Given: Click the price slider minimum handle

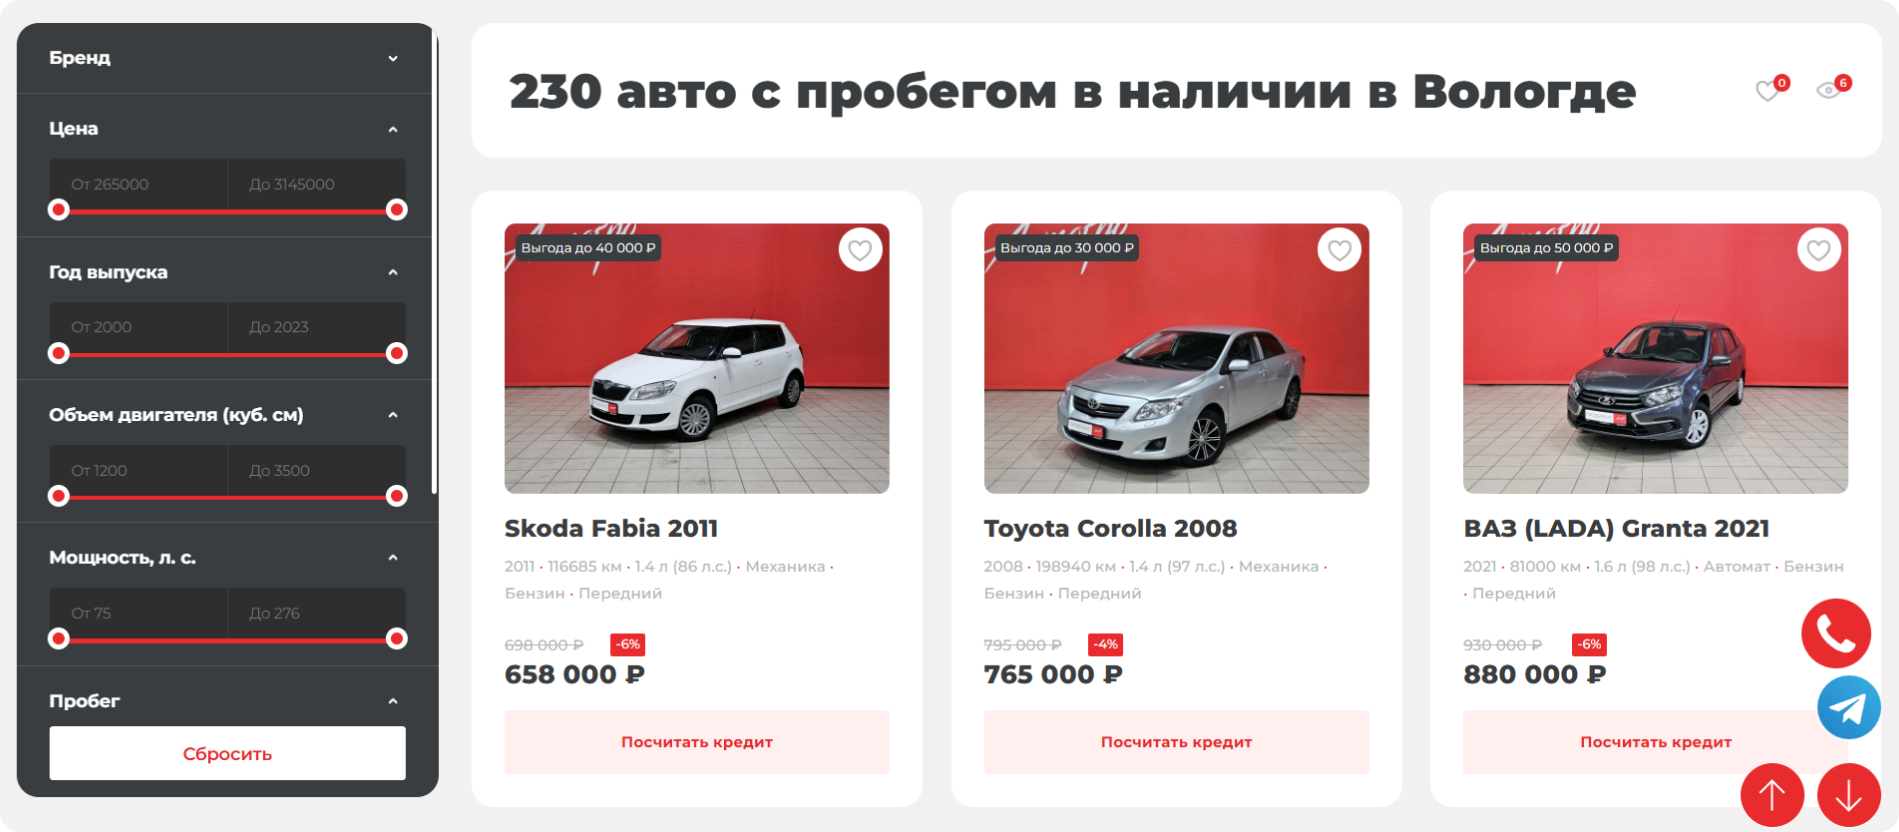Looking at the screenshot, I should [59, 210].
